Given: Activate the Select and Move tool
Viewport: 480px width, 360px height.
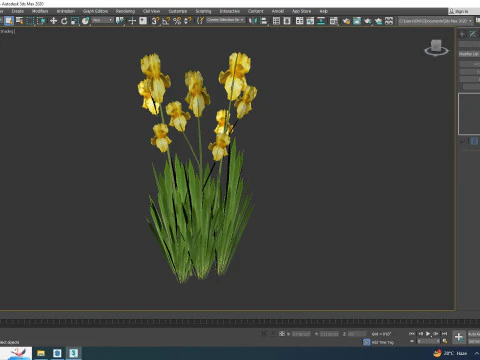Looking at the screenshot, I should 53,21.
